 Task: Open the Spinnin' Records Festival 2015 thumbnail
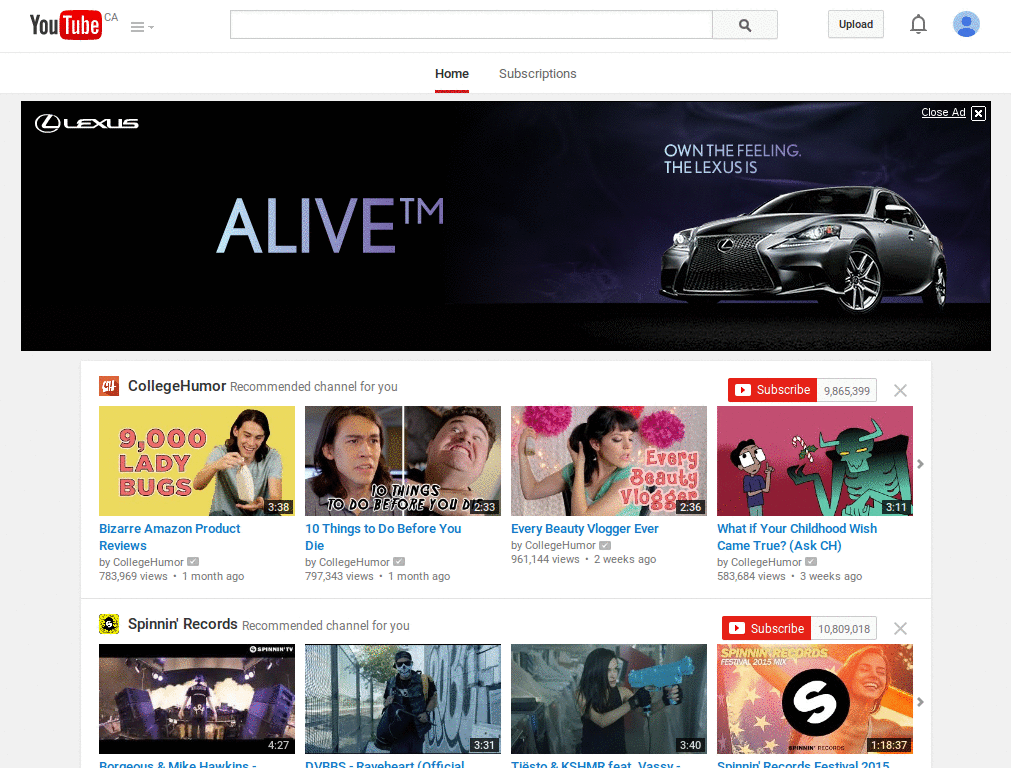coord(815,699)
